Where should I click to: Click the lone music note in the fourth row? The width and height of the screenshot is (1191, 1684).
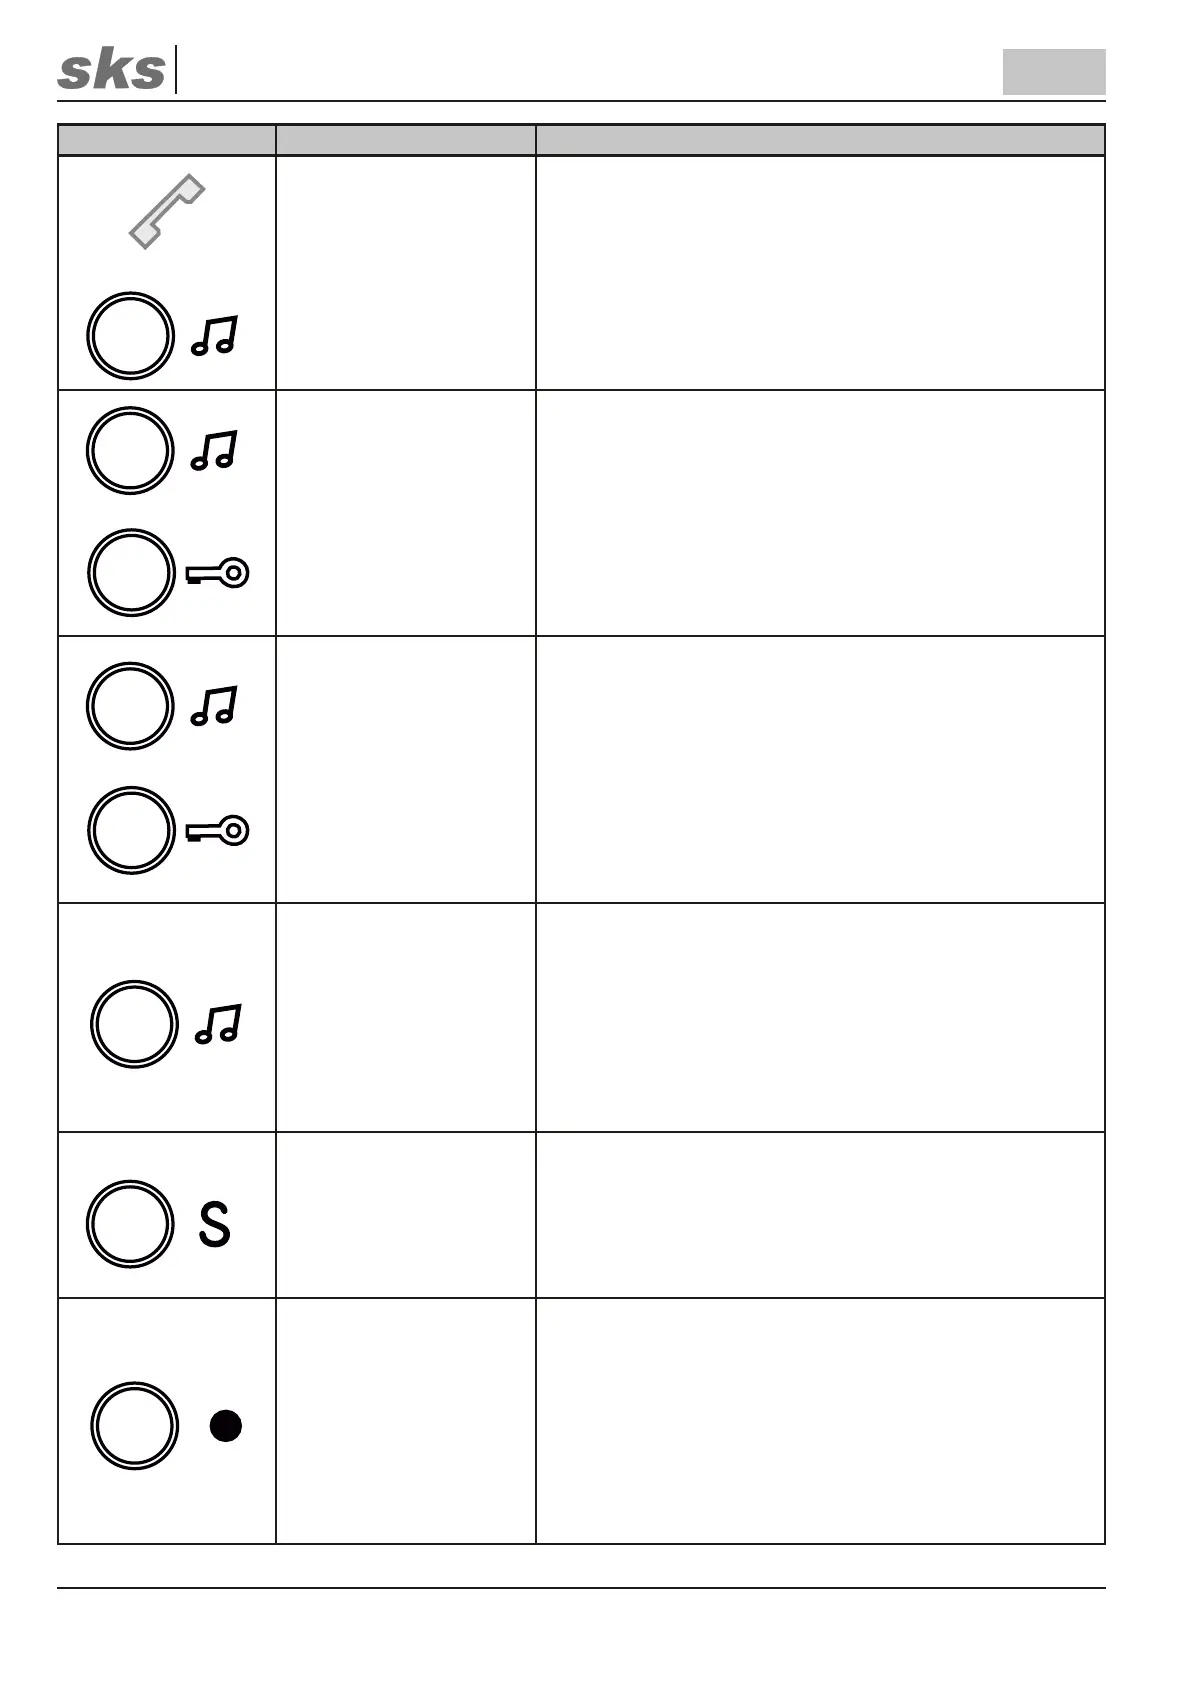[x=218, y=1024]
